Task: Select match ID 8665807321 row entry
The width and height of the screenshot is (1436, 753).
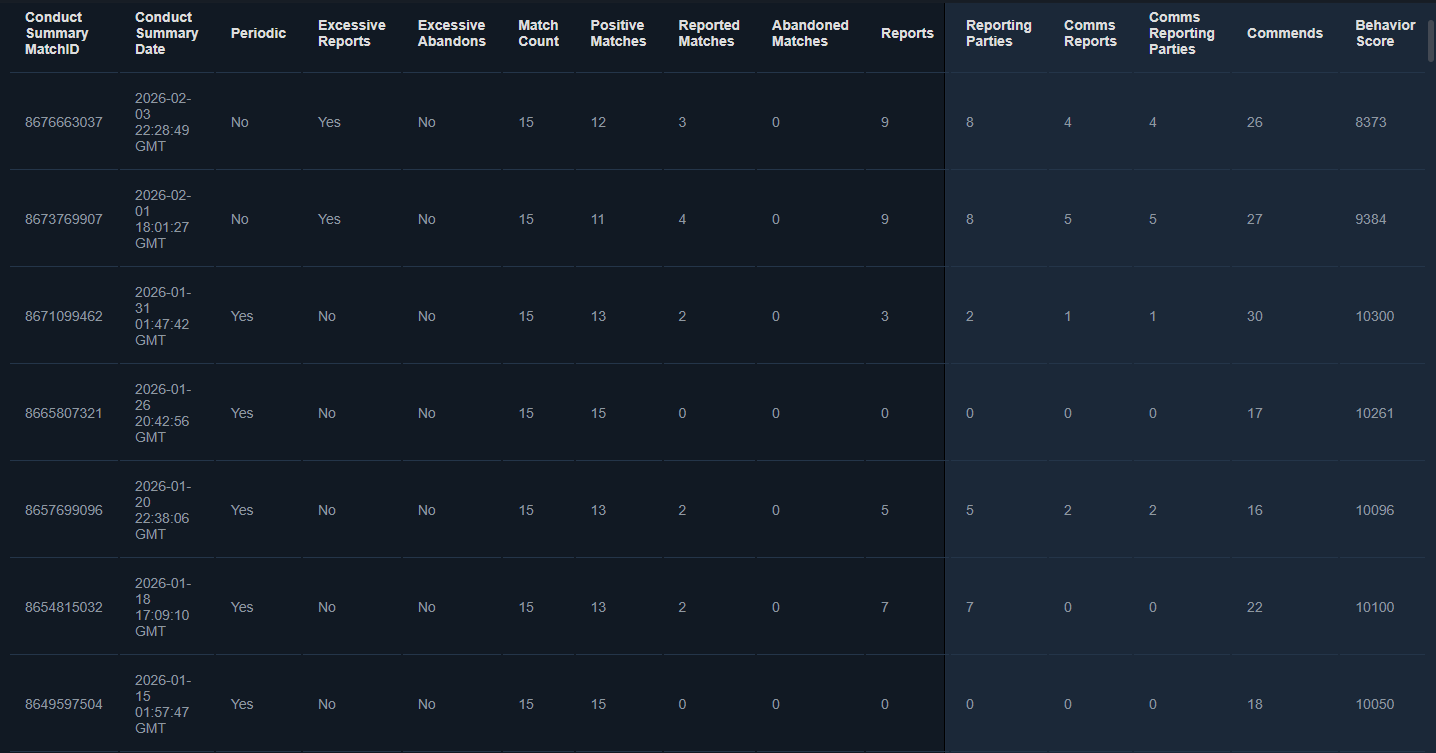Action: 64,413
